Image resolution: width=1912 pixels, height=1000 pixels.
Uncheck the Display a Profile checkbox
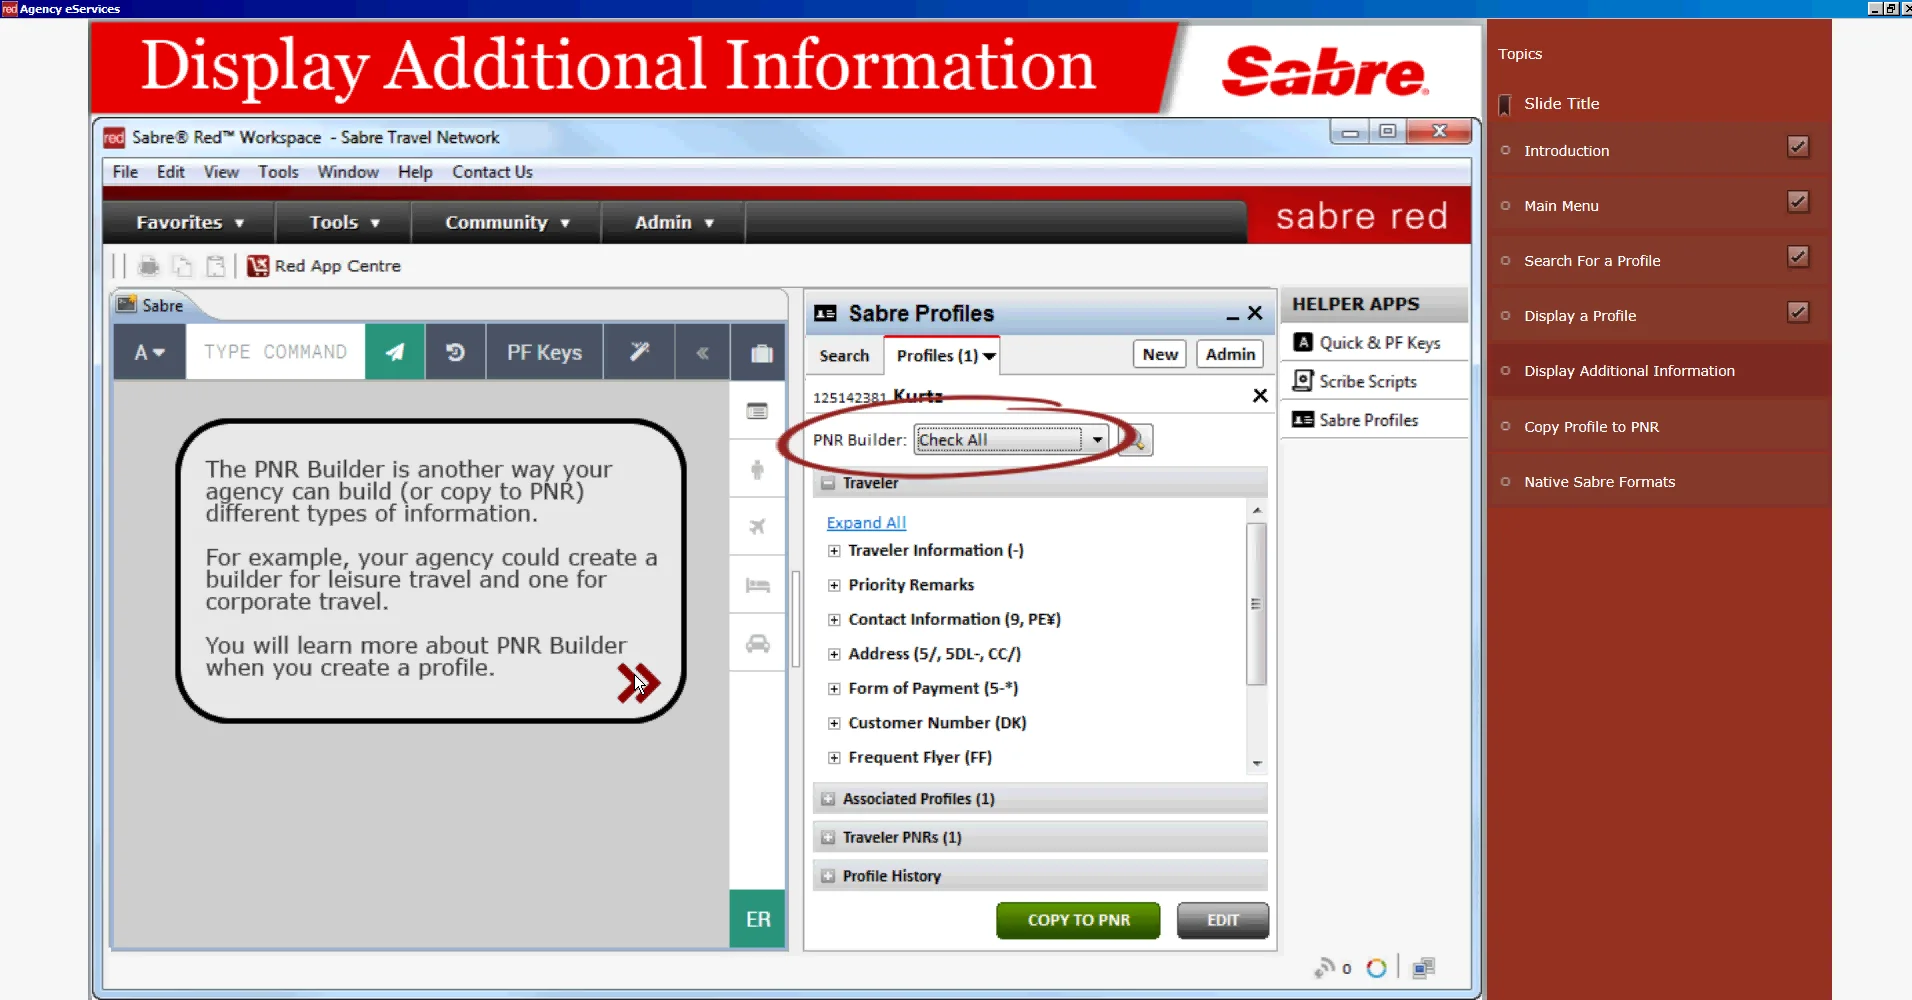coord(1798,311)
